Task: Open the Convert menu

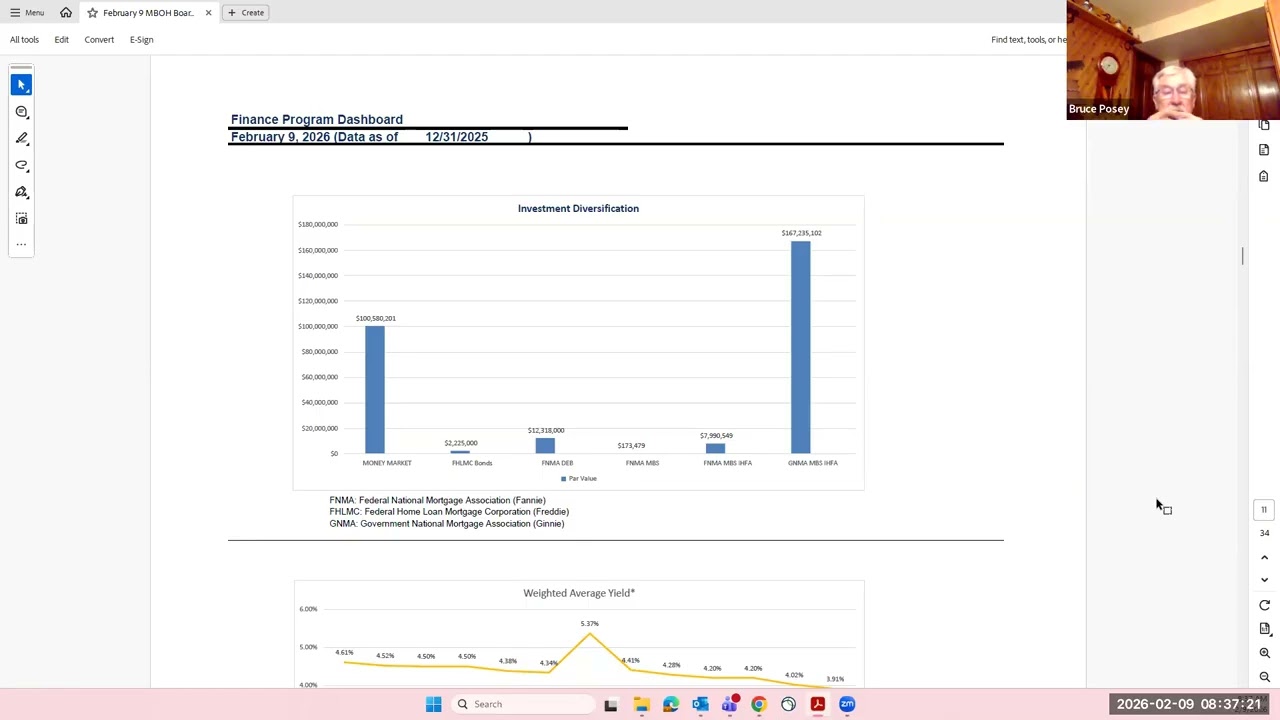Action: 99,40
